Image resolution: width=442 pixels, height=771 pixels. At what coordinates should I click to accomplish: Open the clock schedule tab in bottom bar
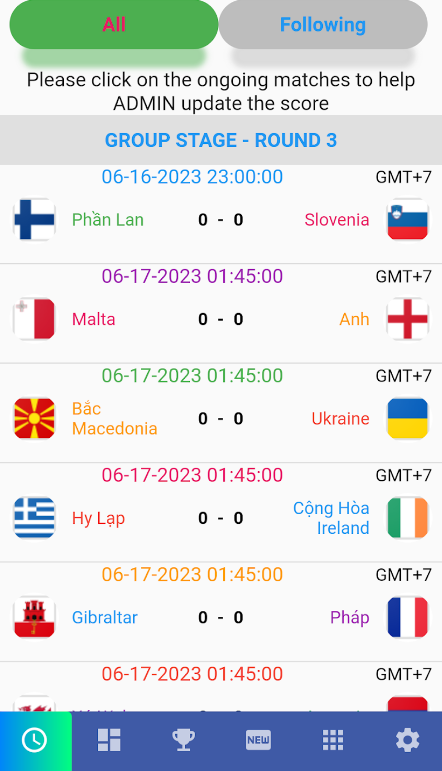[35, 740]
